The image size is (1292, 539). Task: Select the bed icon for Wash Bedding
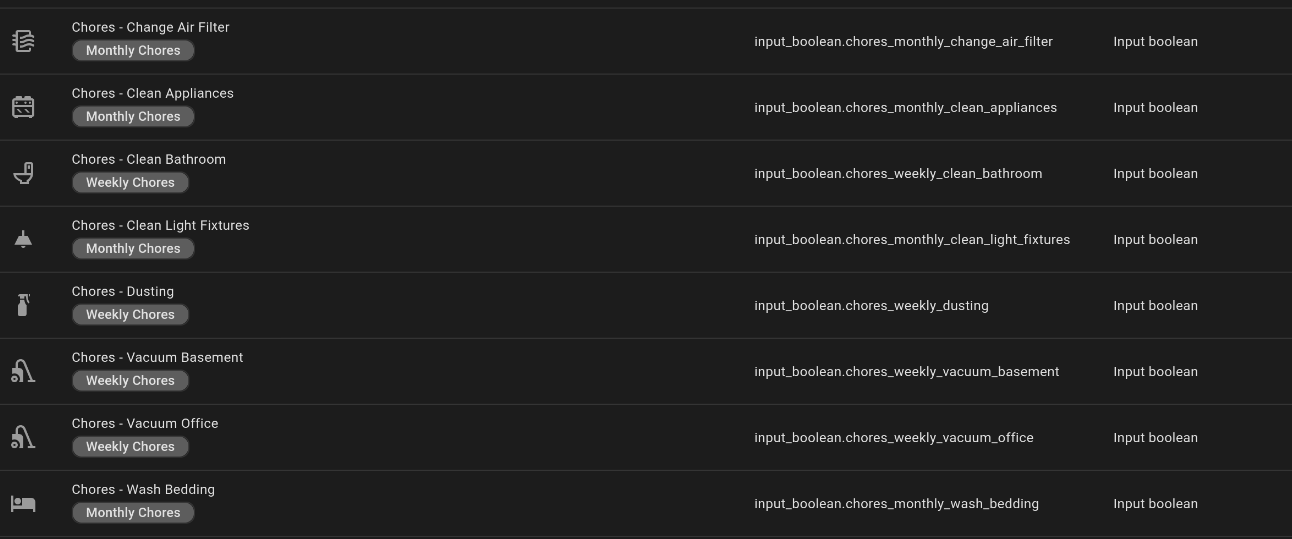click(23, 503)
